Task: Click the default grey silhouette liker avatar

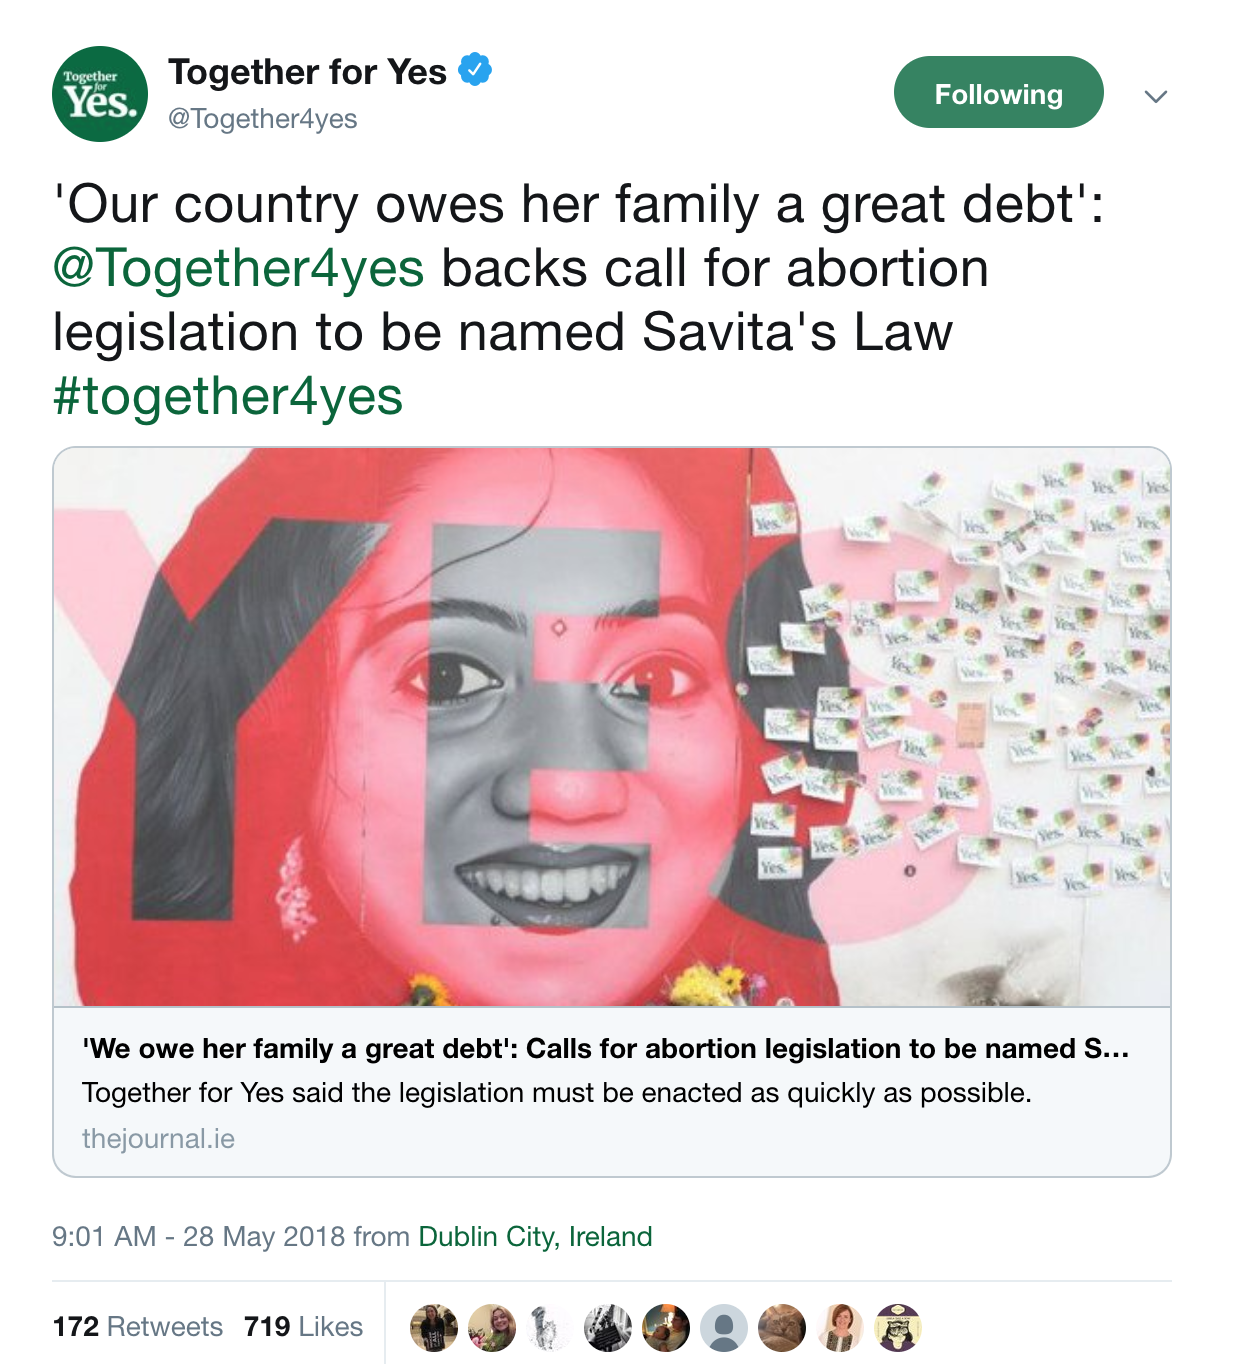Action: pos(724,1328)
